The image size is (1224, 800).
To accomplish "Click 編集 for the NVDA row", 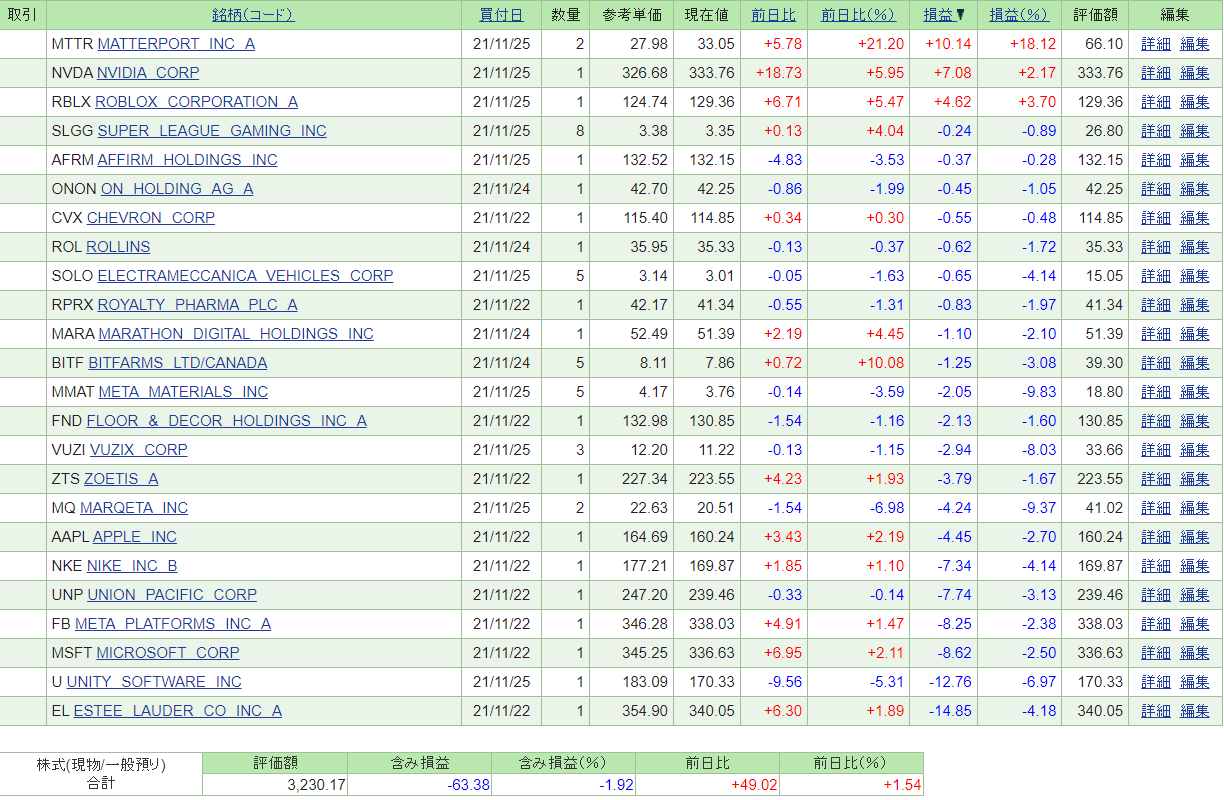I will pos(1195,73).
